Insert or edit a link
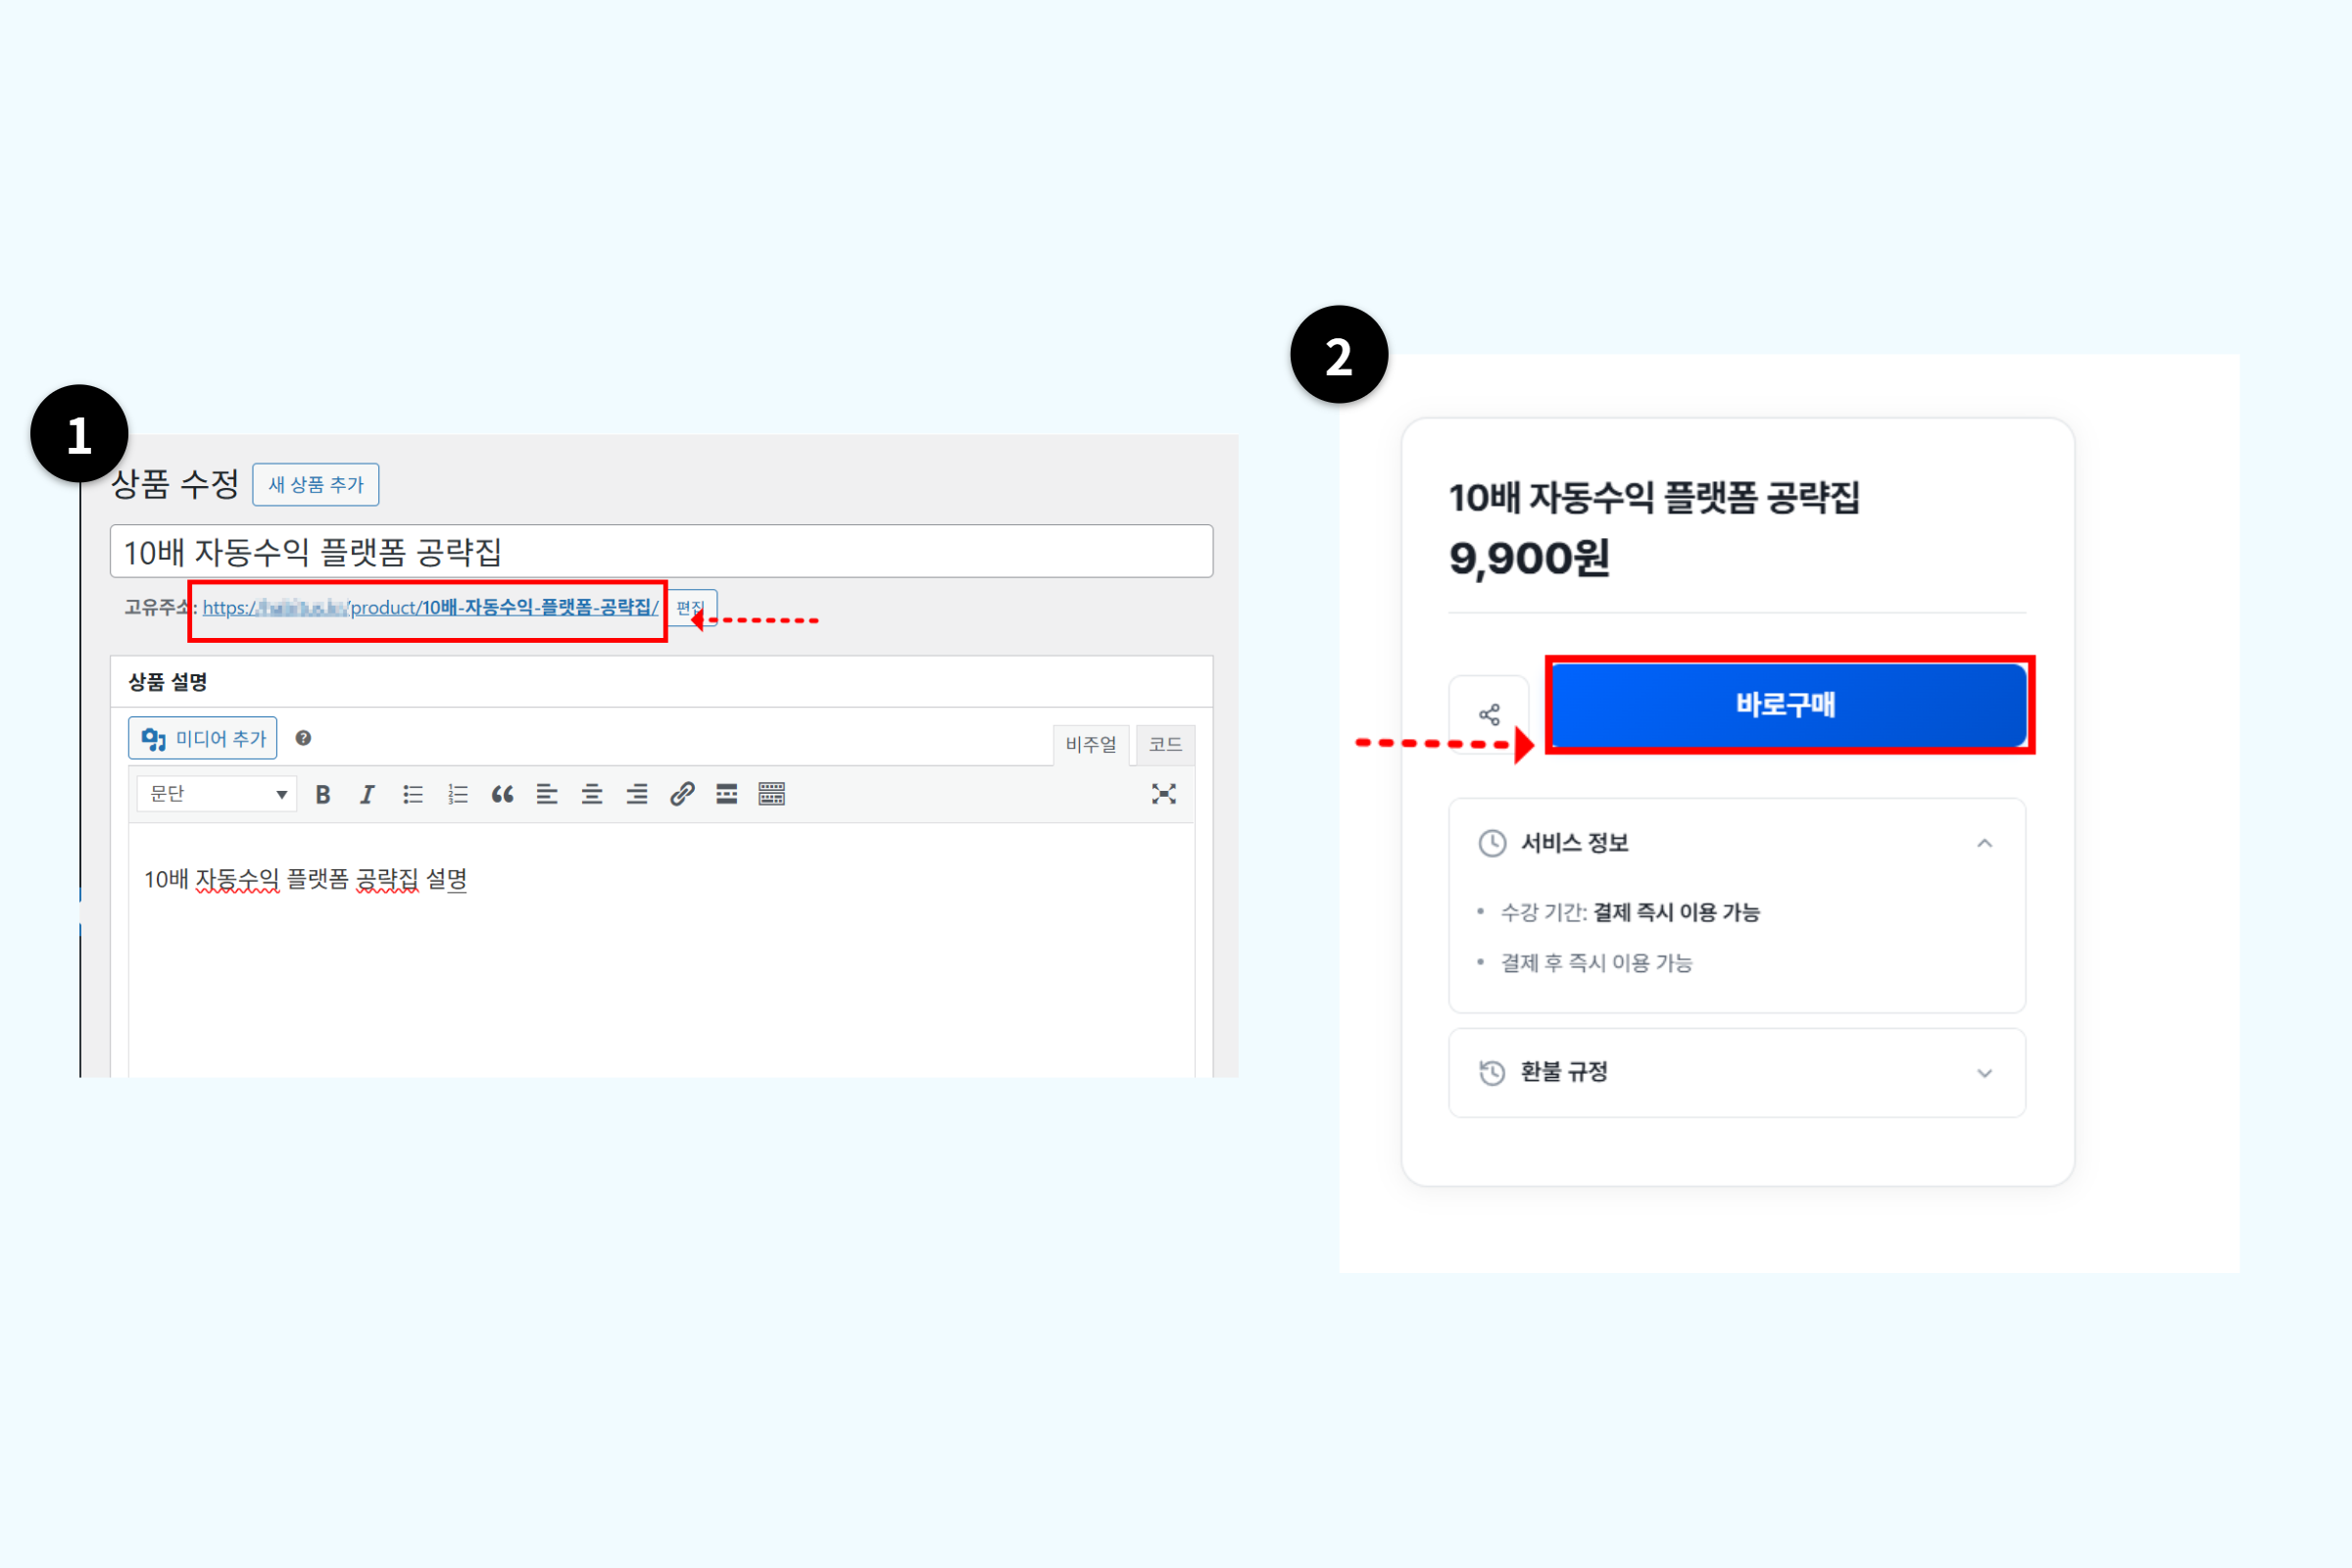 click(x=682, y=795)
